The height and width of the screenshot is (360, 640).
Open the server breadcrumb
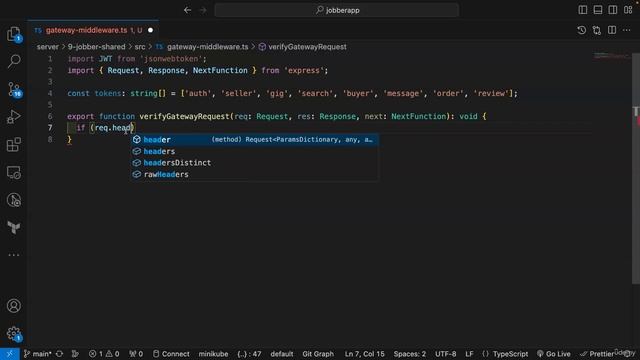[x=48, y=47]
